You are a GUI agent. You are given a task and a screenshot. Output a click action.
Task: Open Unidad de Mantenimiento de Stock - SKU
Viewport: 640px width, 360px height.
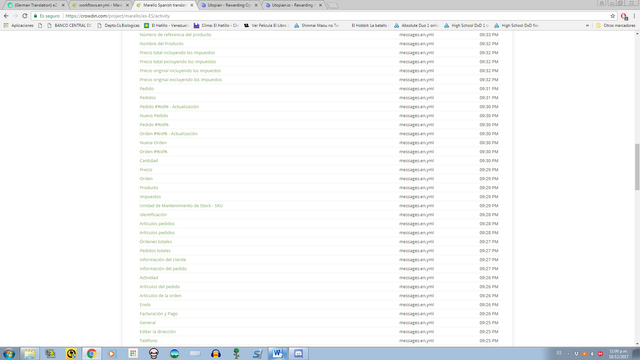[x=181, y=205]
